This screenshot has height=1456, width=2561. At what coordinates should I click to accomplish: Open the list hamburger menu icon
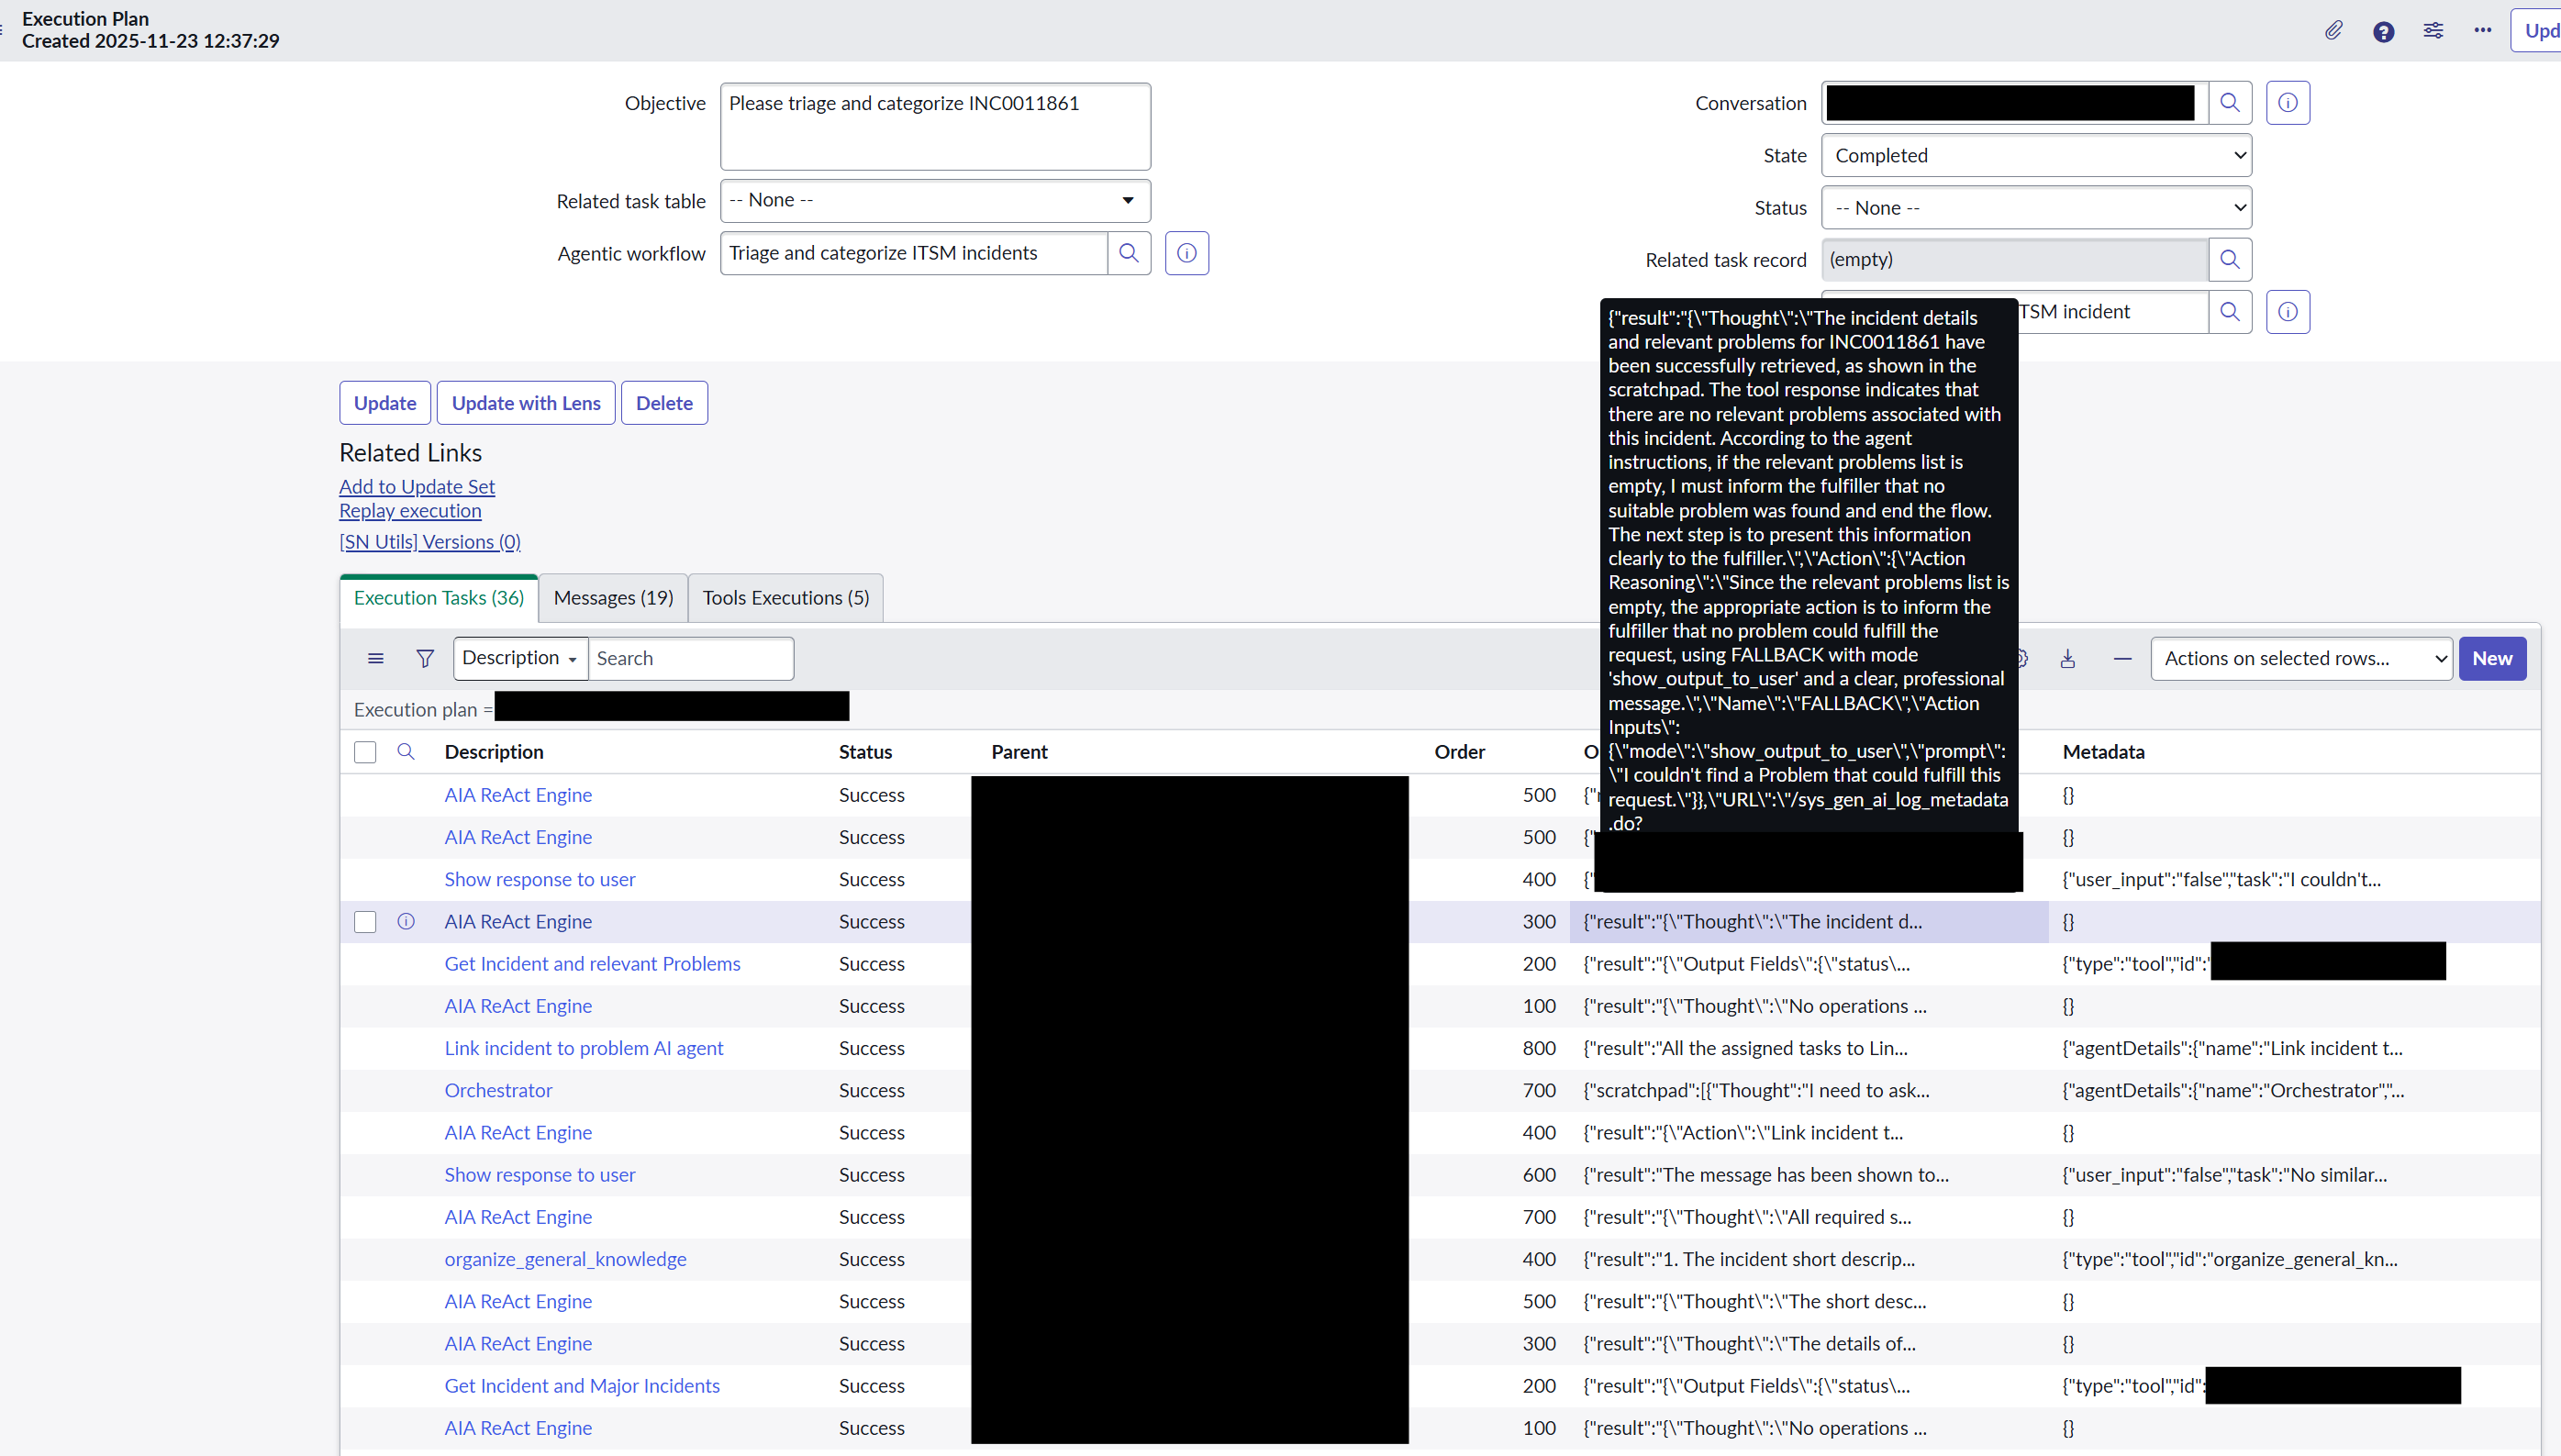[x=375, y=658]
